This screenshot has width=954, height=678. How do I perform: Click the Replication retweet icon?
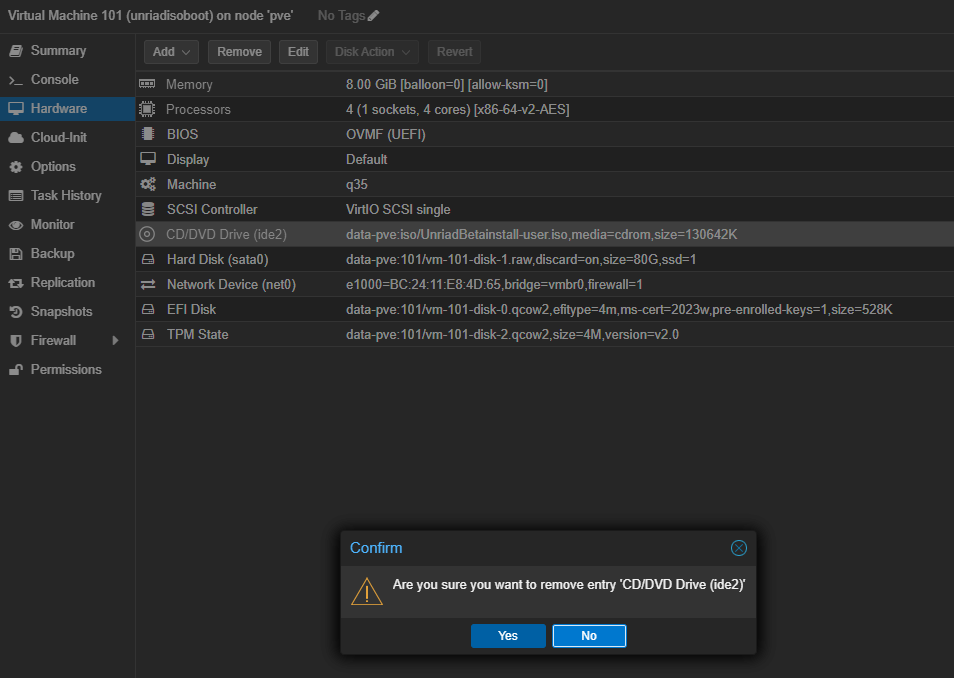[x=16, y=283]
